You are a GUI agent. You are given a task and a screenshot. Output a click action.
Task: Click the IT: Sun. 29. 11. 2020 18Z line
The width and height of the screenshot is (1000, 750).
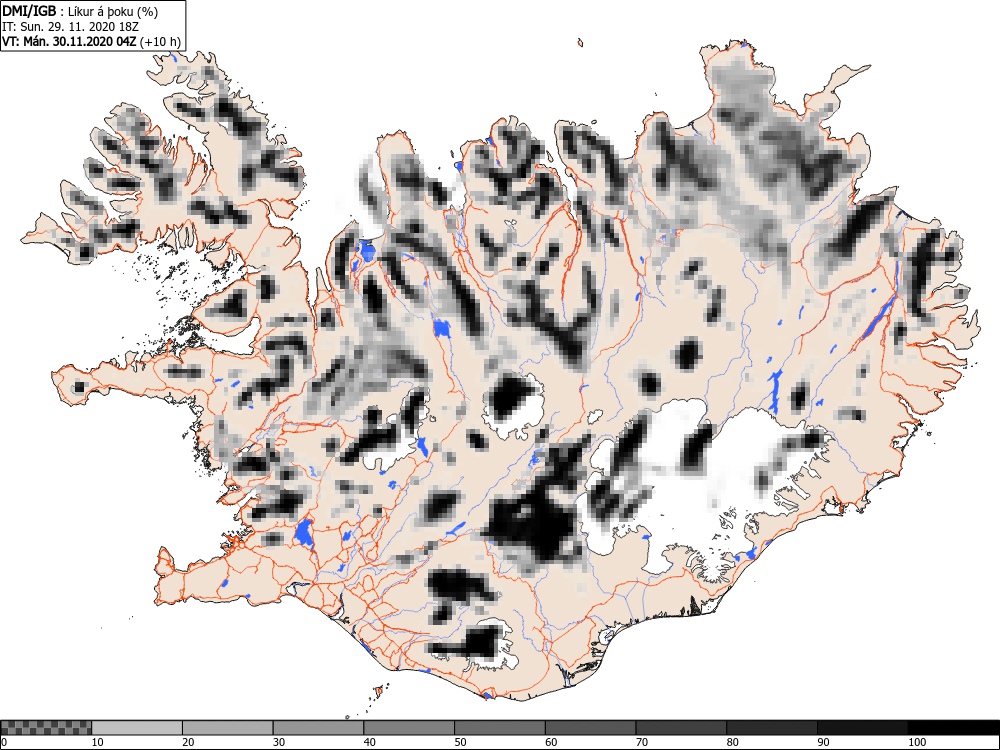tap(70, 27)
